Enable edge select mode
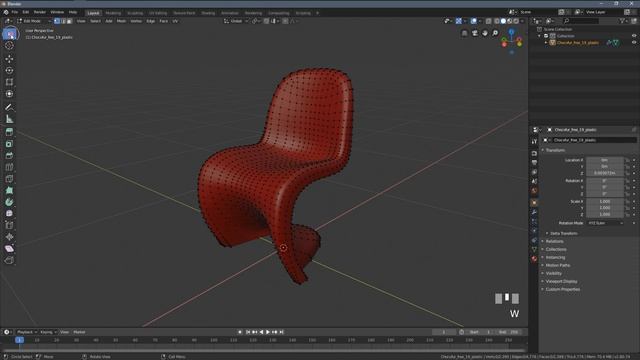640x360 pixels. [x=63, y=21]
